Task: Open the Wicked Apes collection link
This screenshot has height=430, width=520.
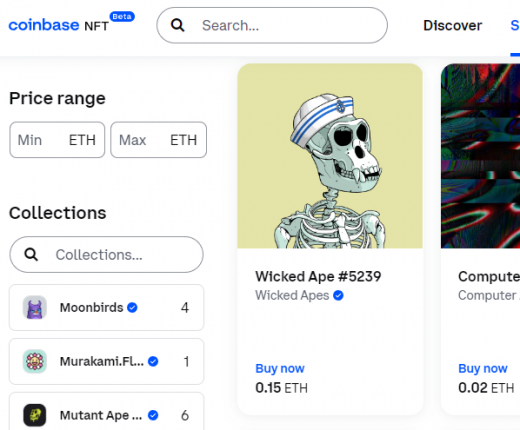Action: tap(292, 295)
